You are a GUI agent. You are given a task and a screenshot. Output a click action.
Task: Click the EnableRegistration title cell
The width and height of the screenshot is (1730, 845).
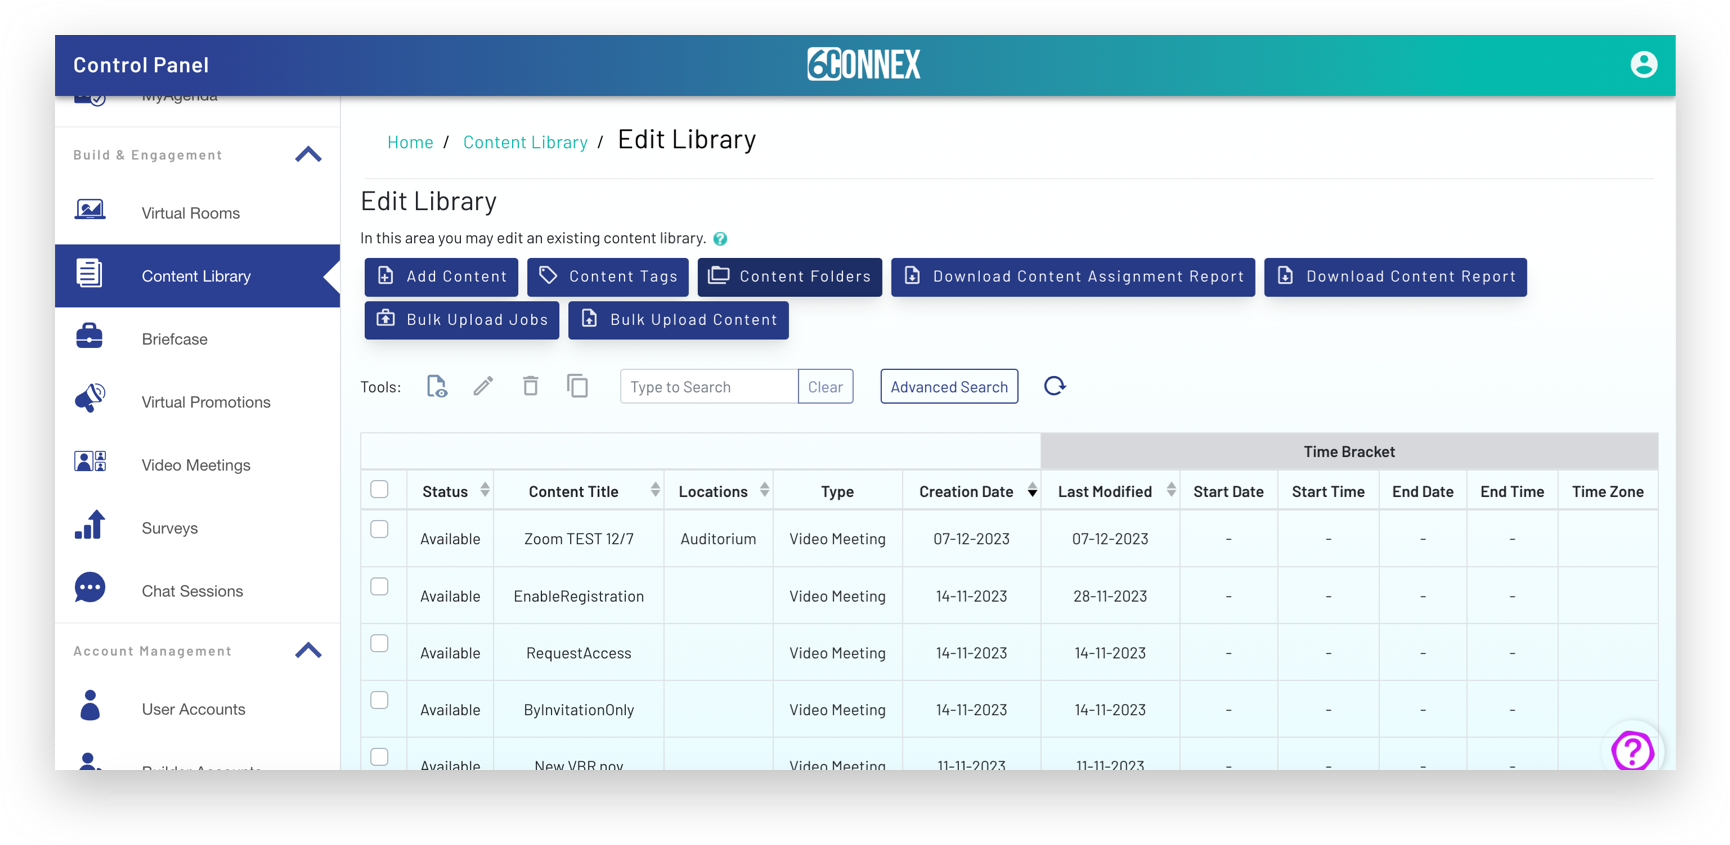579,595
